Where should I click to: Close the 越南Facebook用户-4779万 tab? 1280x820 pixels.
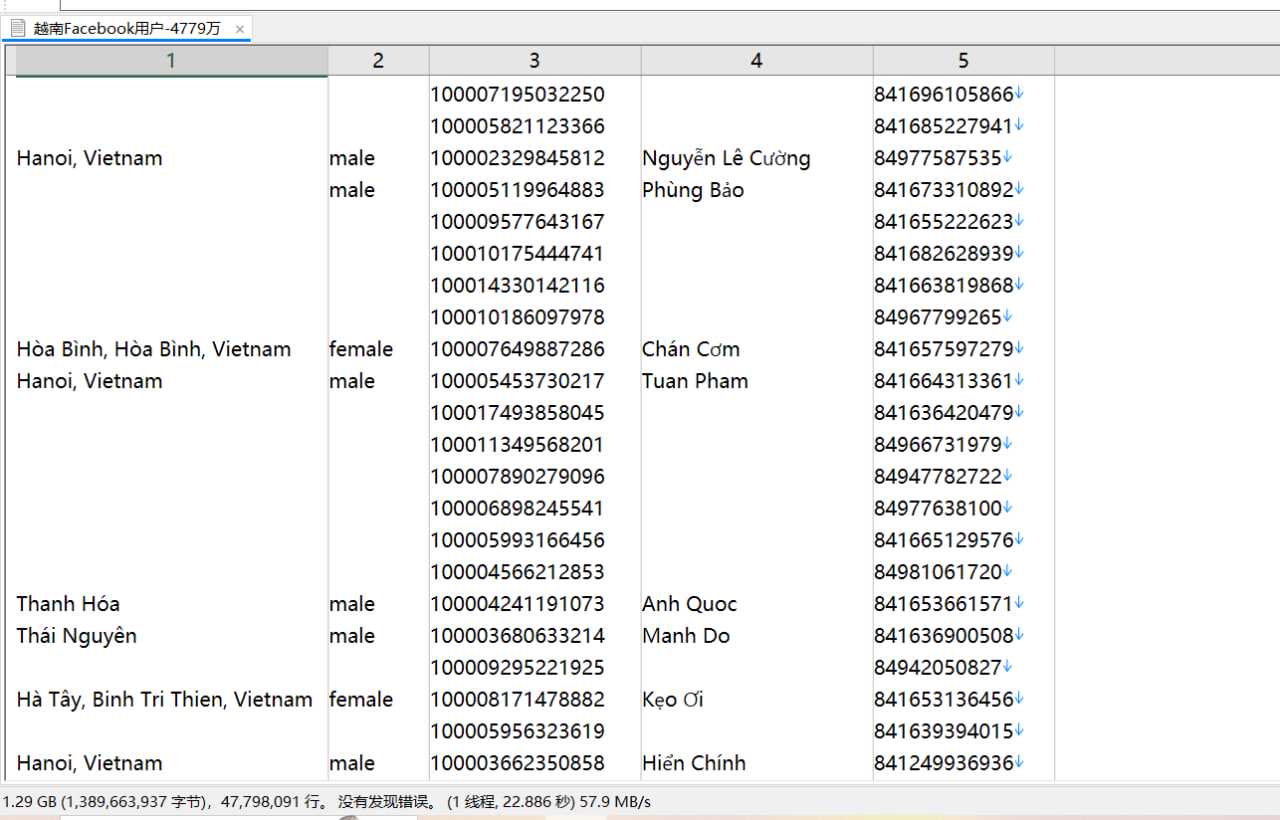click(240, 29)
